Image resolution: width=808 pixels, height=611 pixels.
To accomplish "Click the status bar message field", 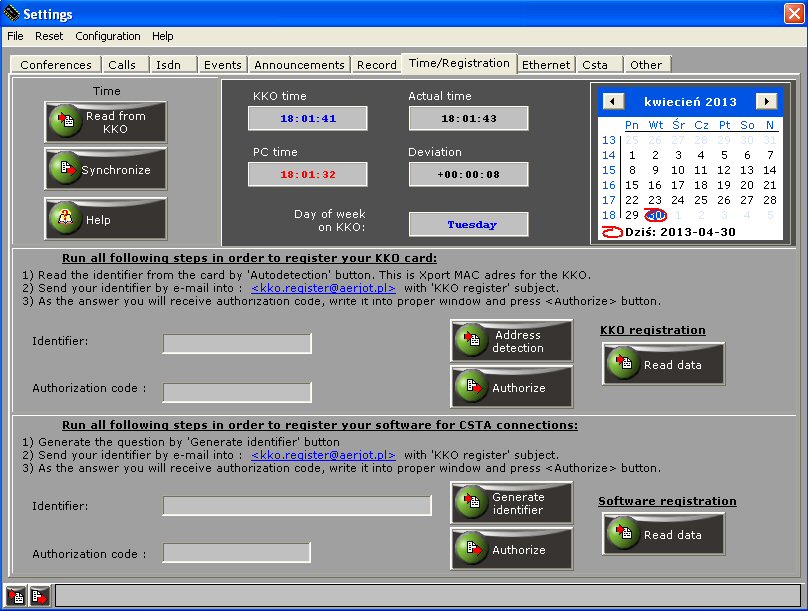I will 428,596.
